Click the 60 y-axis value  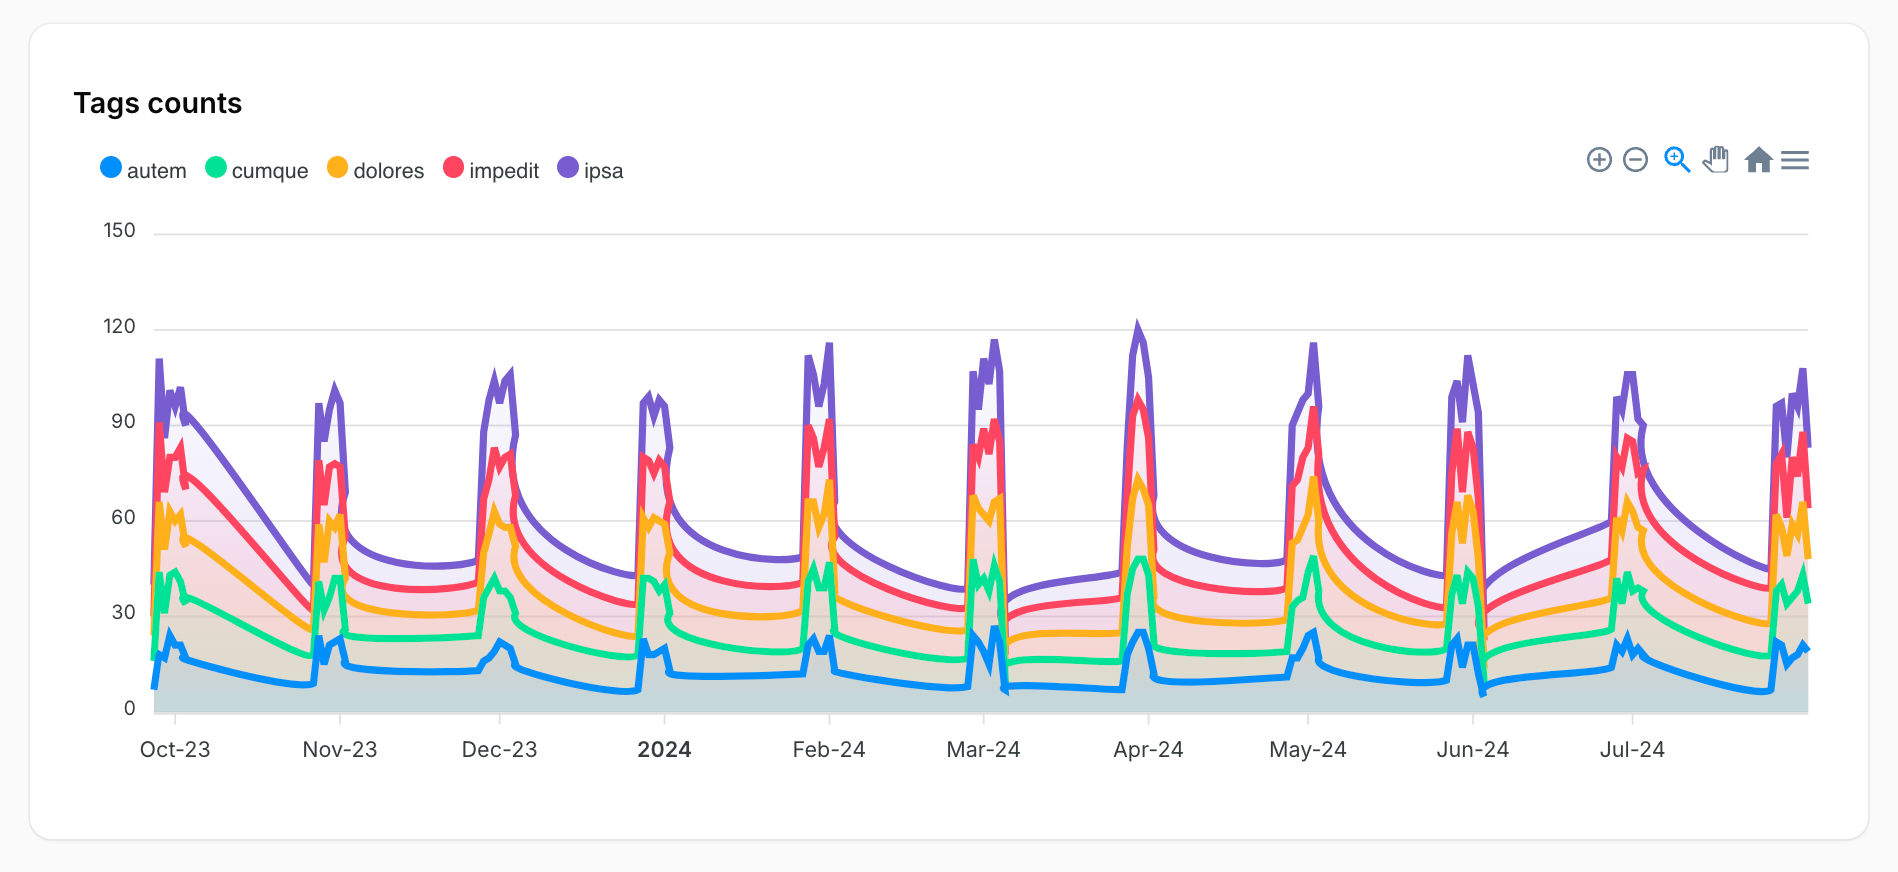coord(123,518)
